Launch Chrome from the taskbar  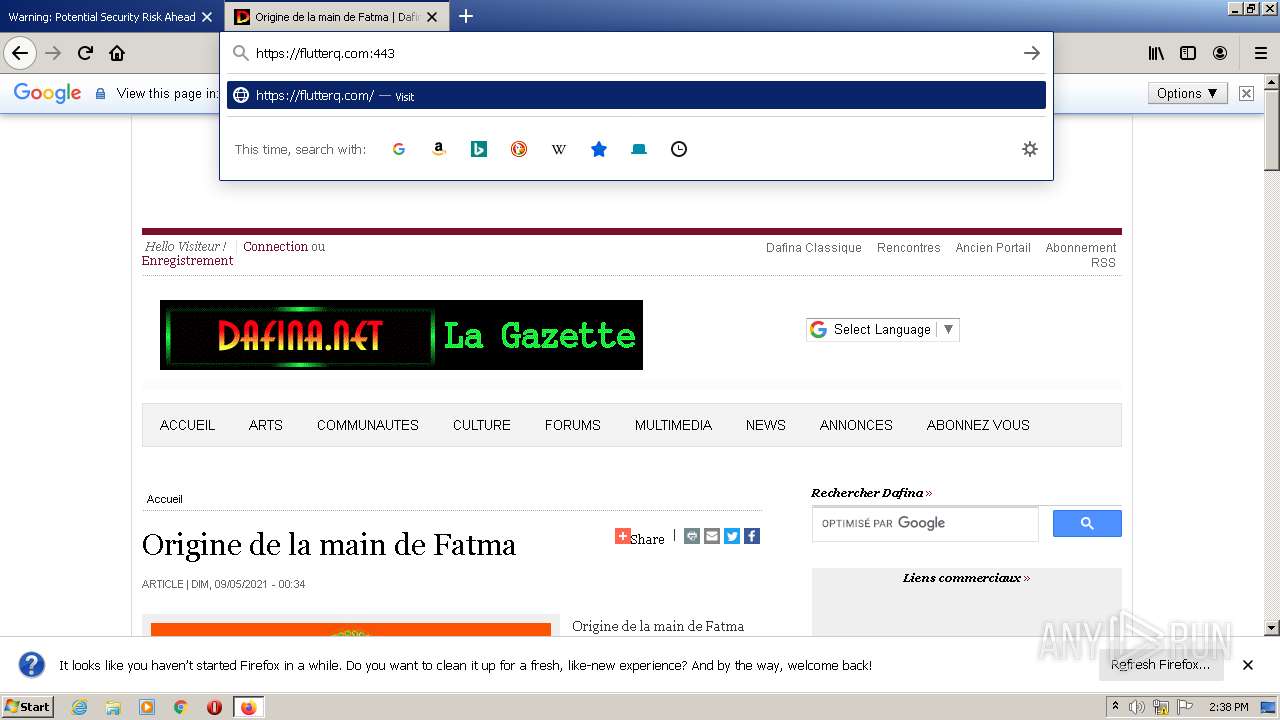click(x=180, y=707)
